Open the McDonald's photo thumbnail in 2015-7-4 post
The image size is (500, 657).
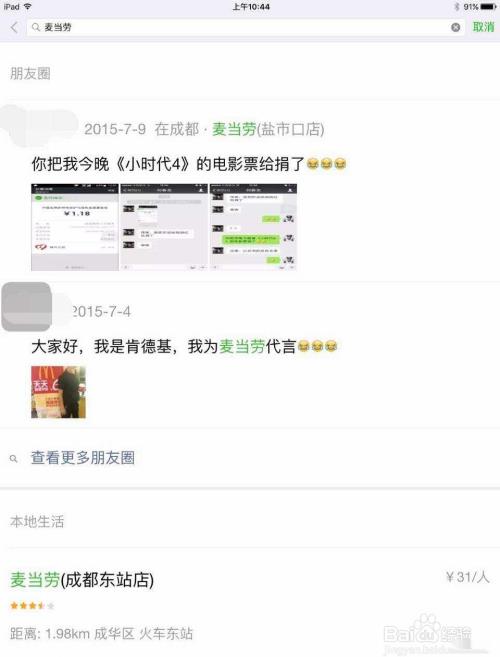click(x=58, y=392)
